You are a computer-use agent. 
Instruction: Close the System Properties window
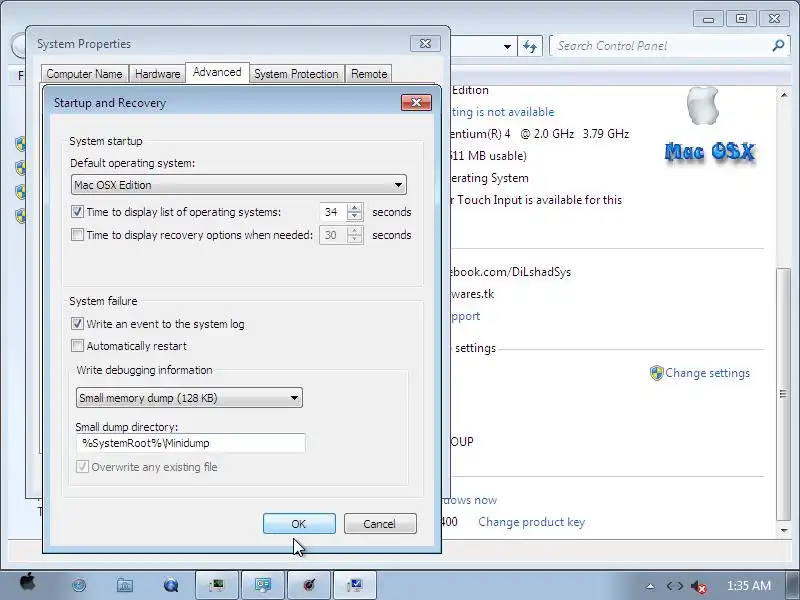click(425, 44)
